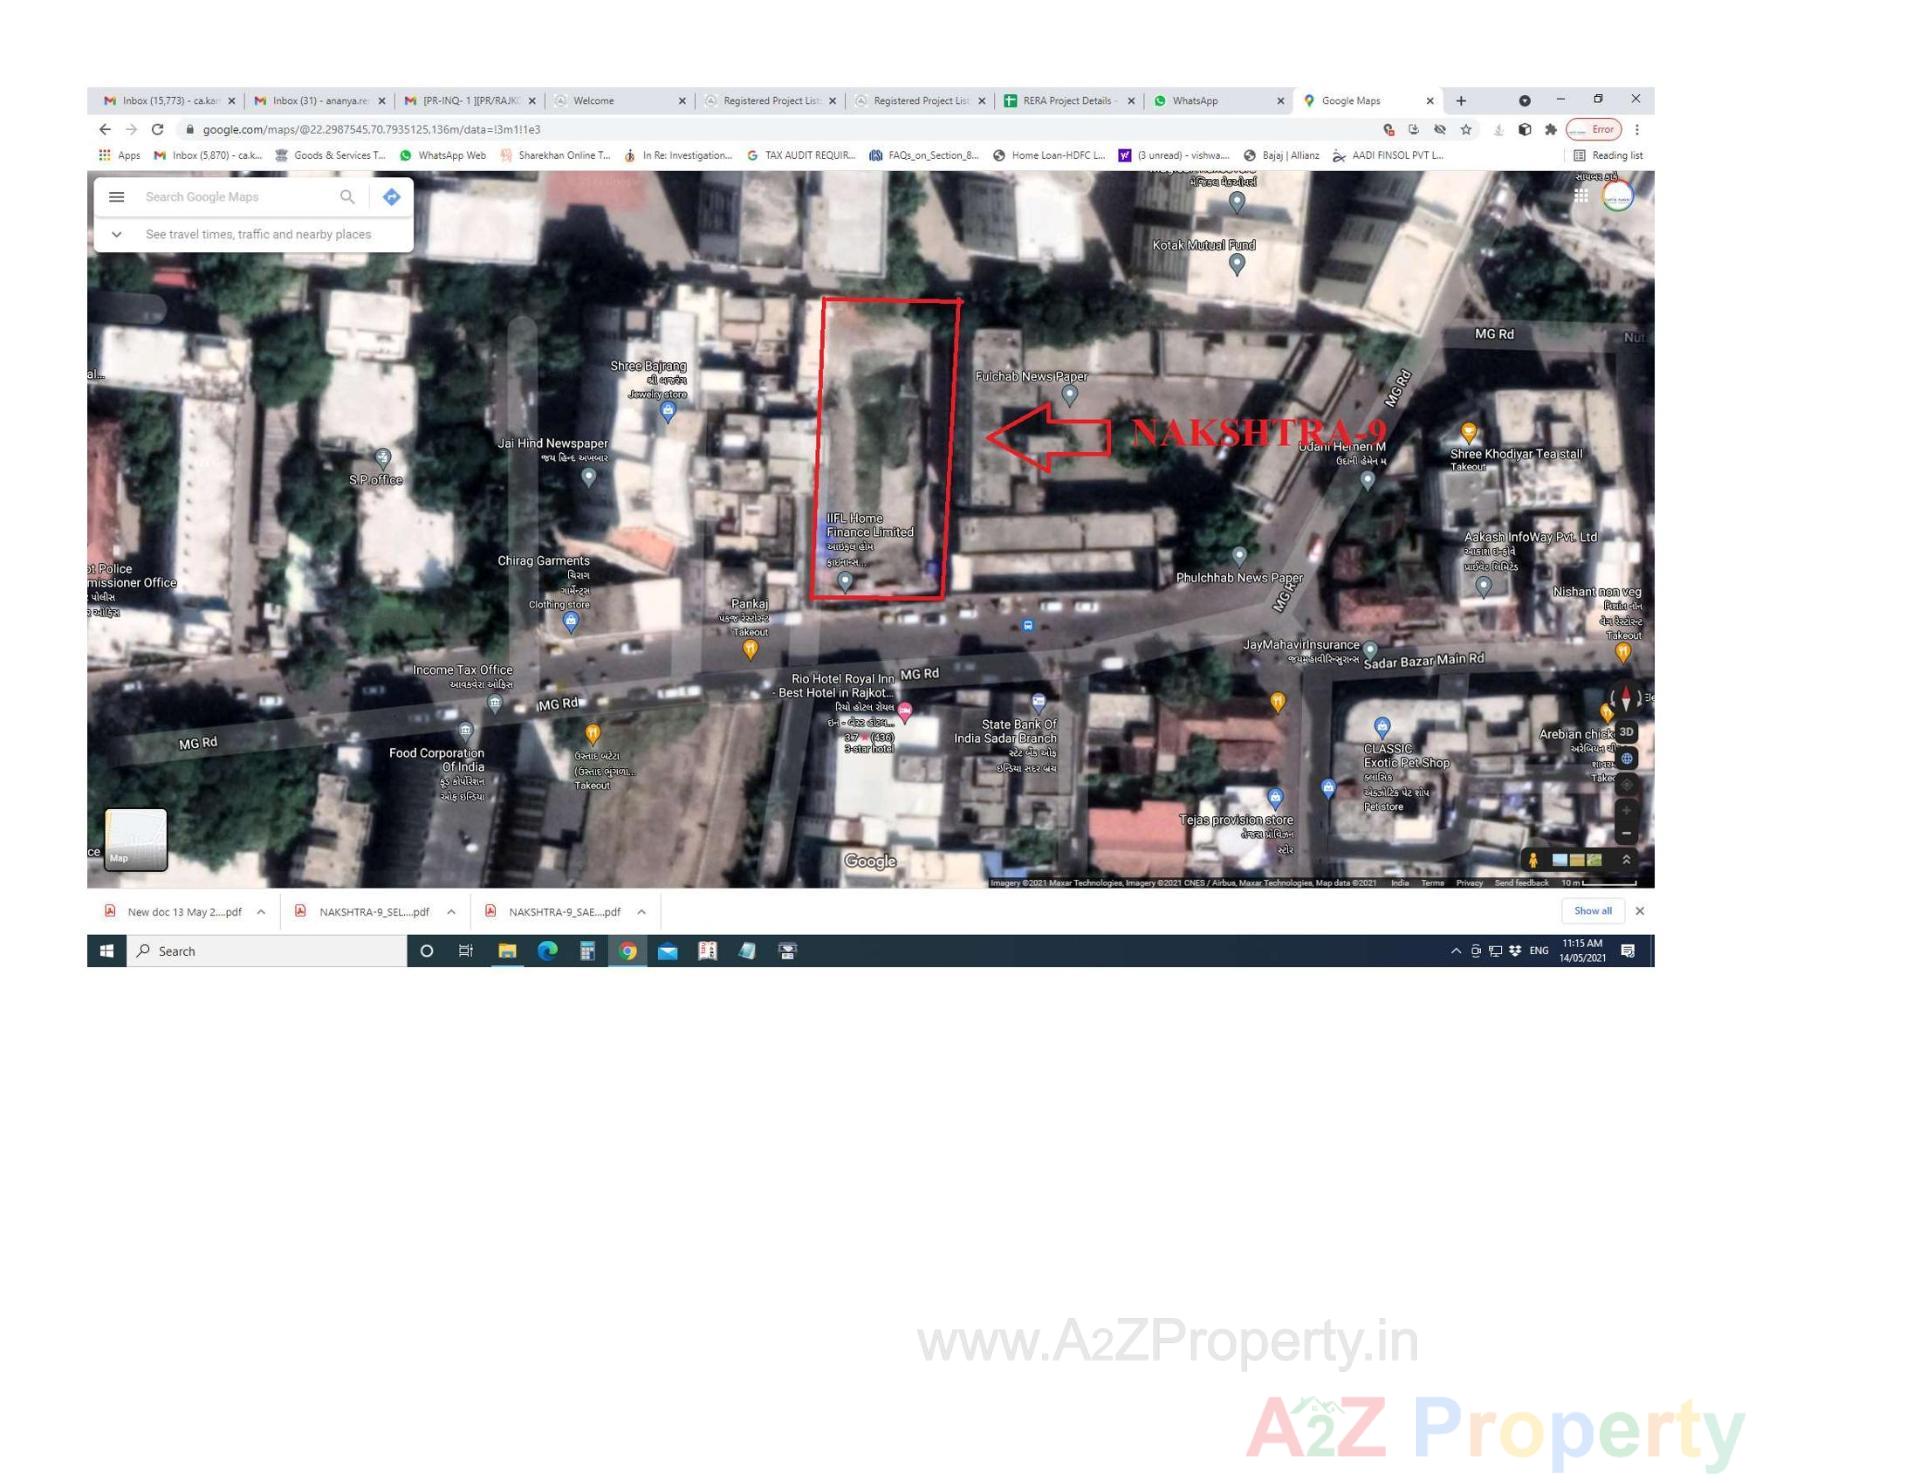1920x1483 pixels.
Task: Collapse the imagery layer tray chevron
Action: [1628, 858]
